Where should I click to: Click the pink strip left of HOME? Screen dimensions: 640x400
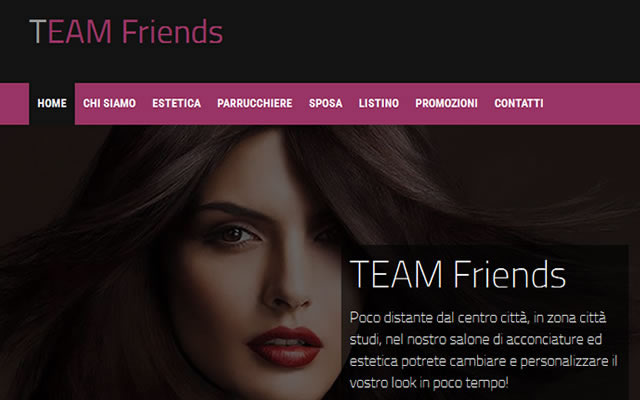14,104
